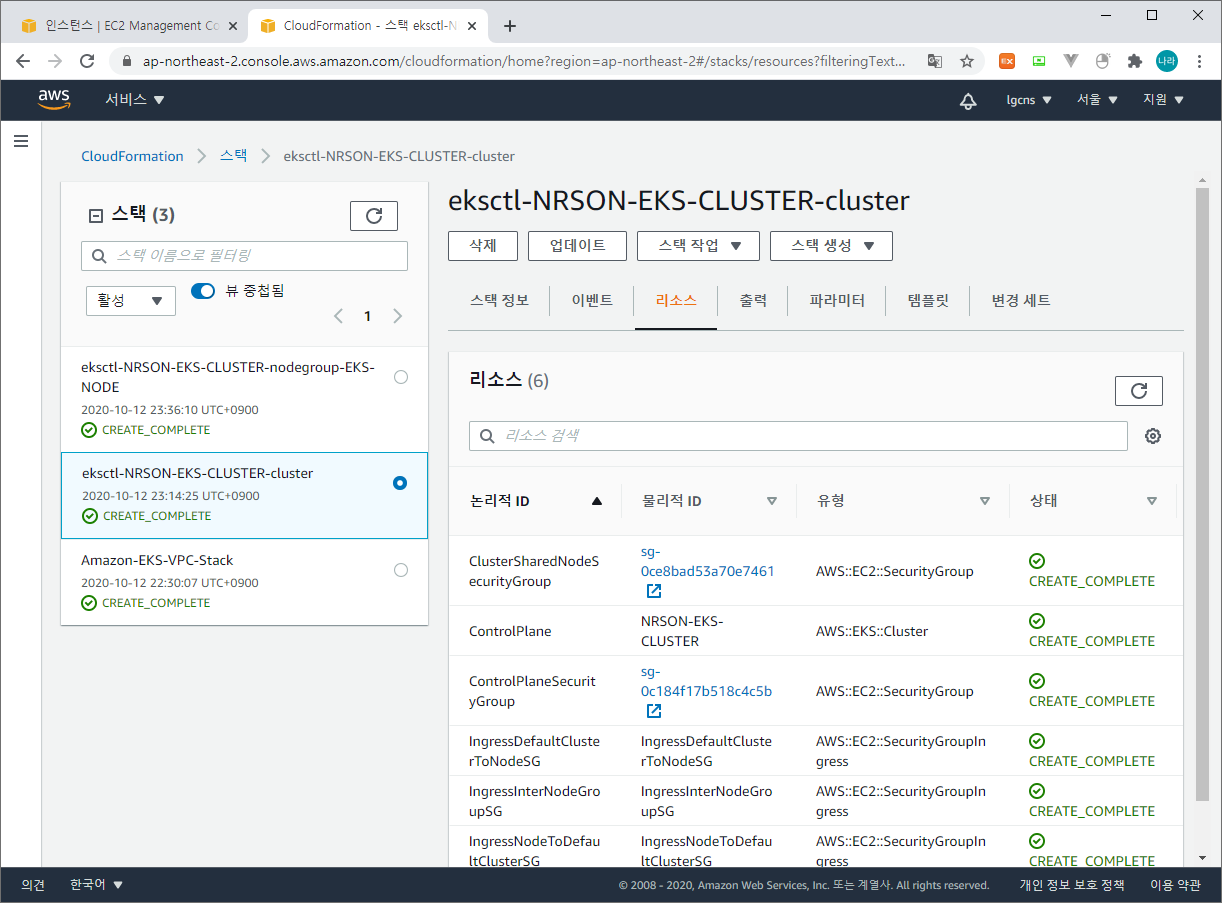Switch to the 파라미터 tab
The width and height of the screenshot is (1222, 903).
(x=837, y=300)
